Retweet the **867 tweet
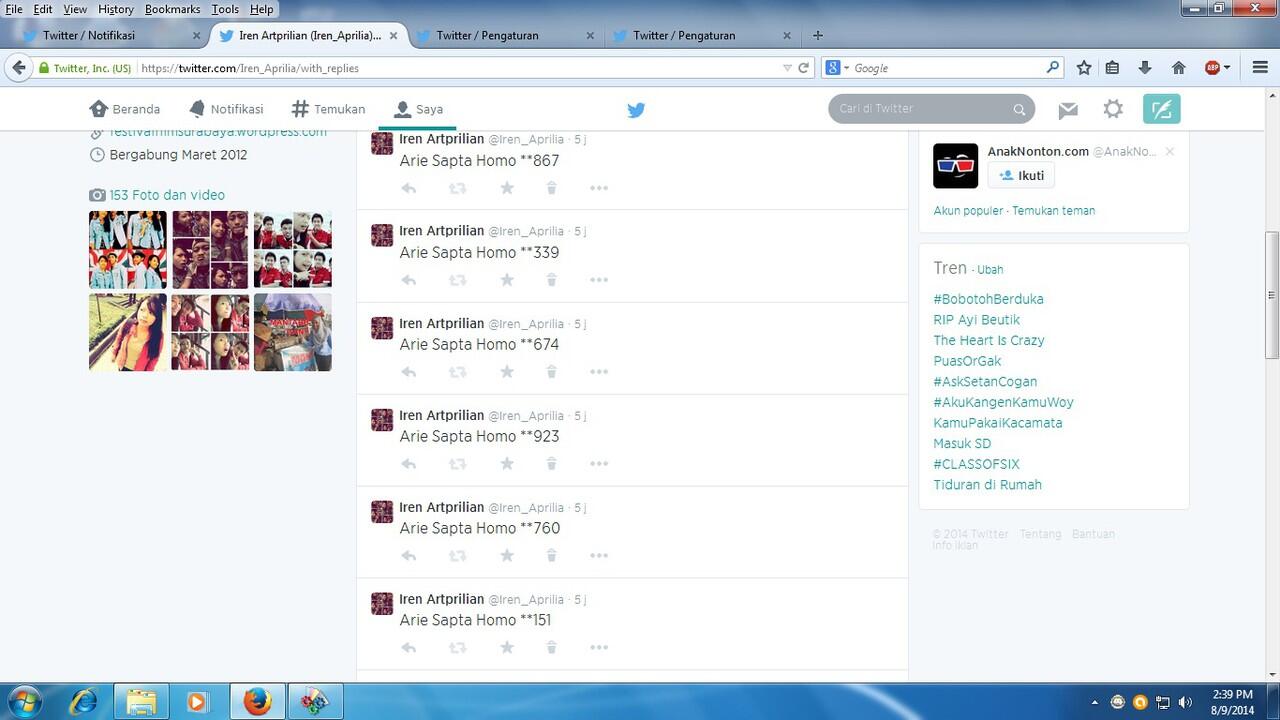The image size is (1280, 720). 457,188
